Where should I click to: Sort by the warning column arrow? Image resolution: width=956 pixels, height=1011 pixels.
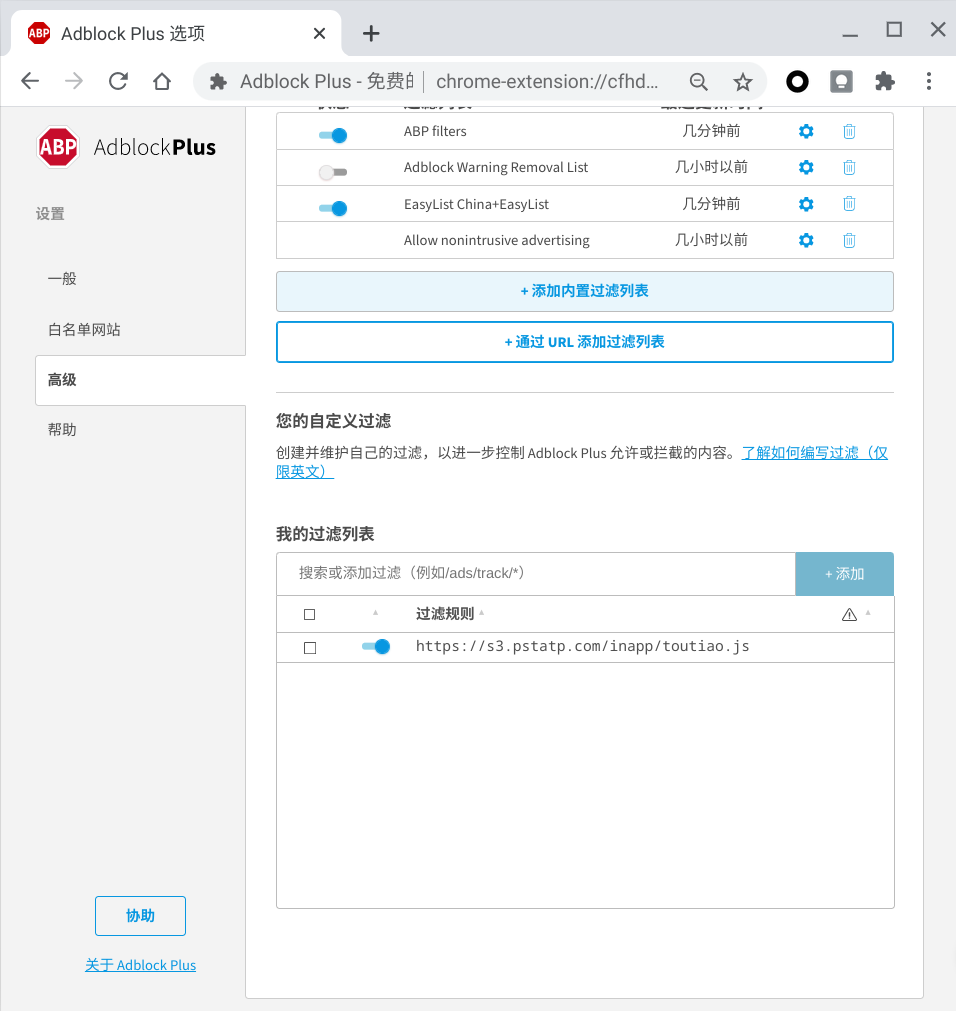coord(868,613)
